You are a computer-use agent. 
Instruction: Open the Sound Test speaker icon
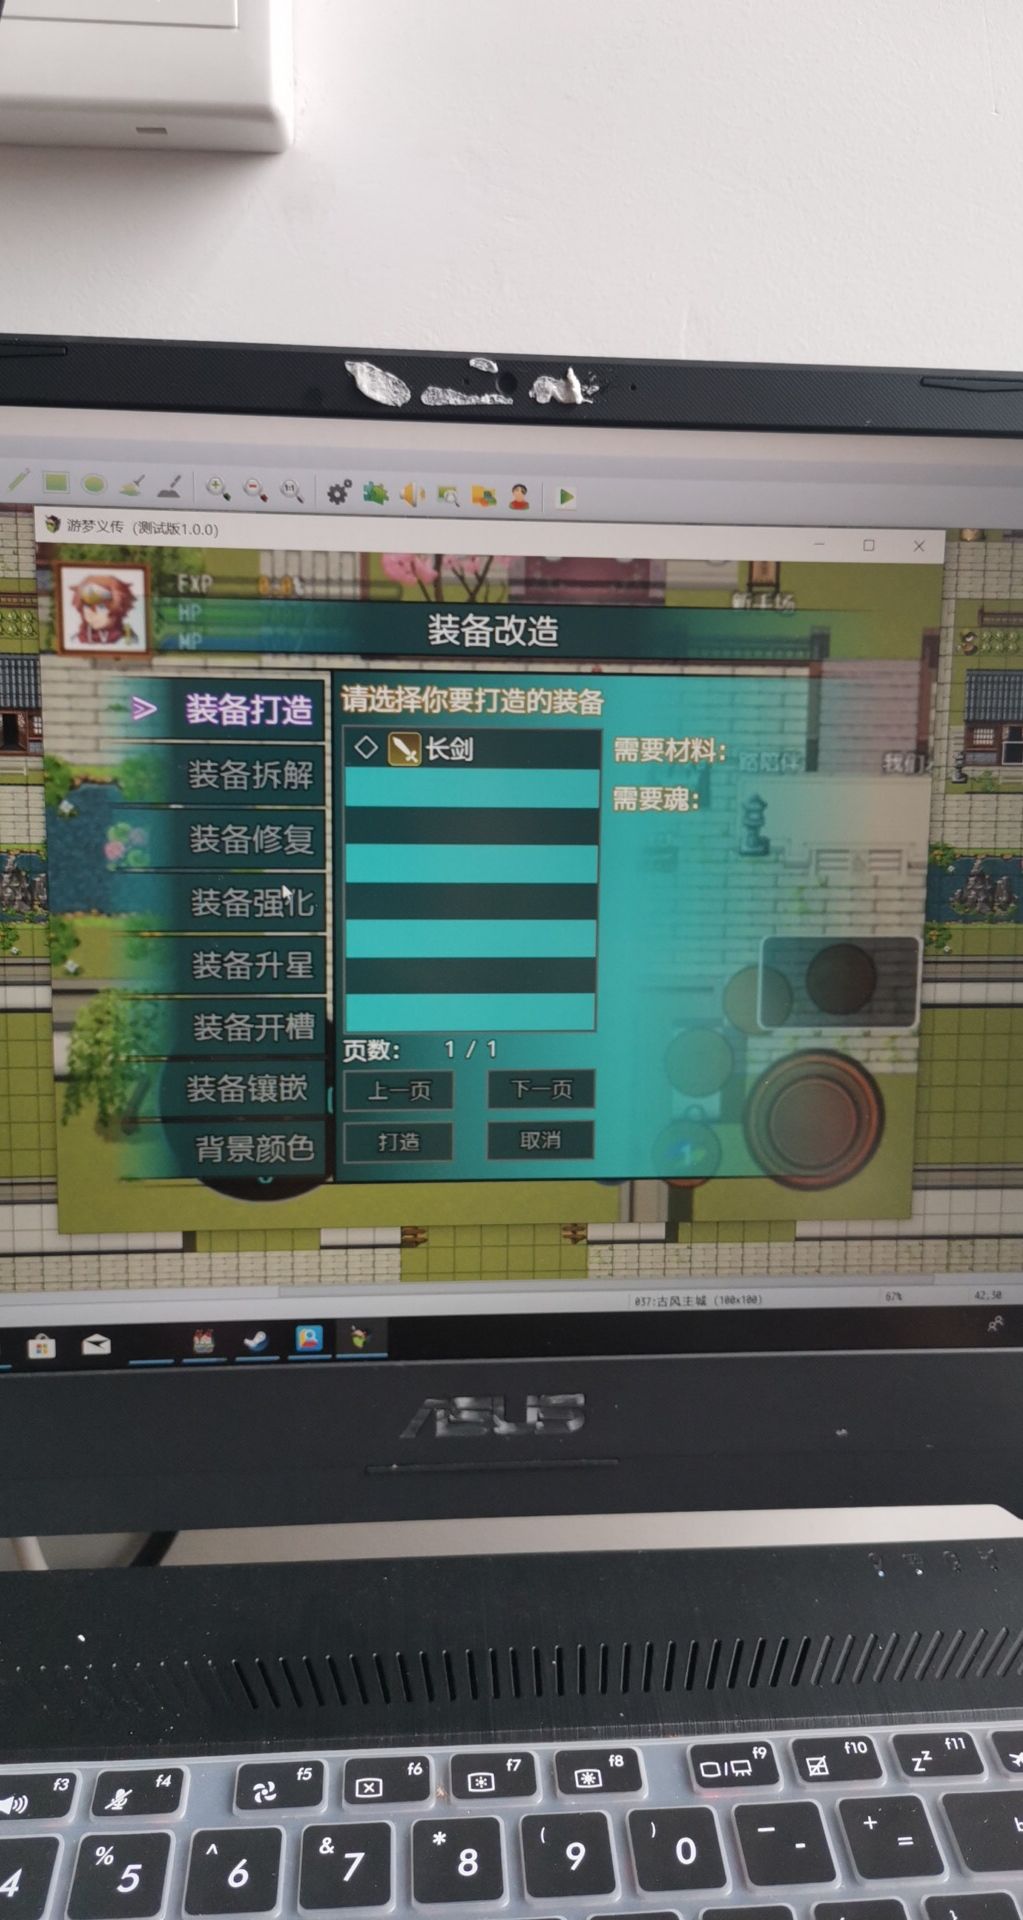tap(412, 494)
